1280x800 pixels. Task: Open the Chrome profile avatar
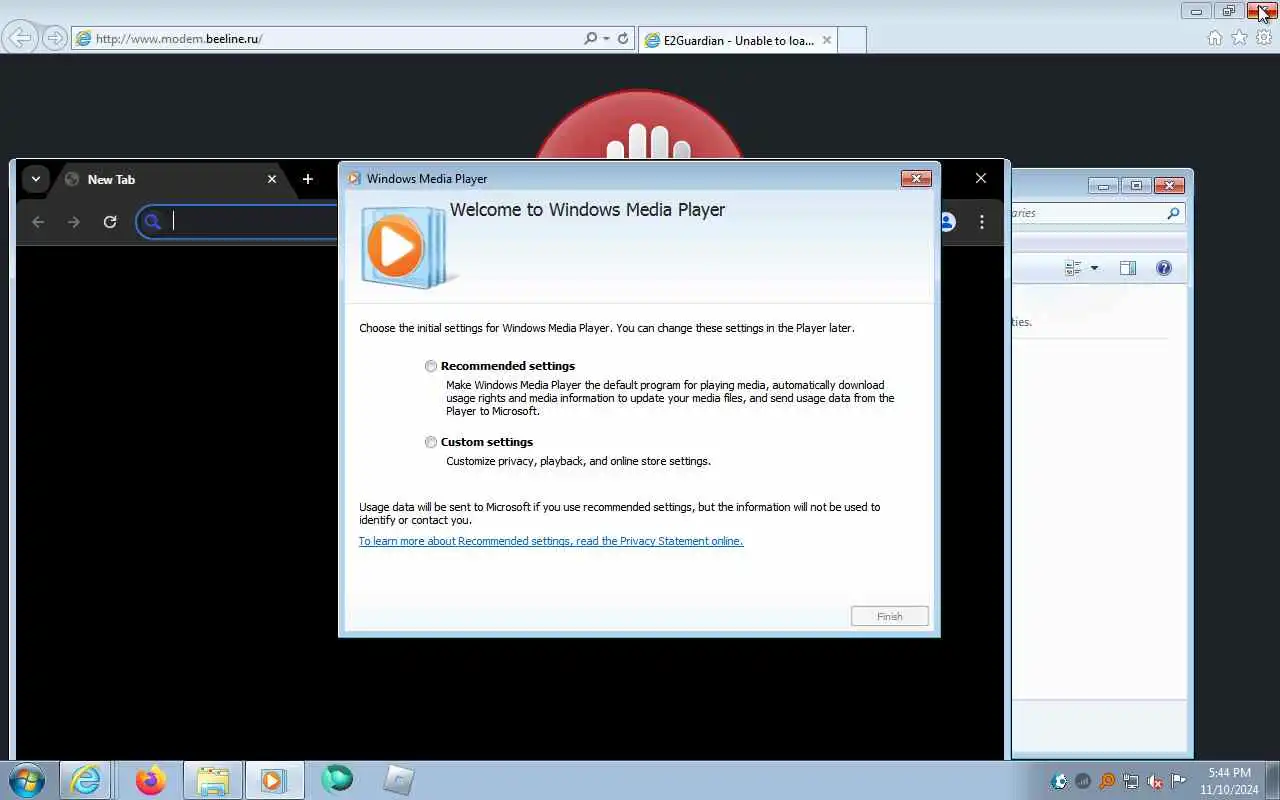click(x=946, y=222)
